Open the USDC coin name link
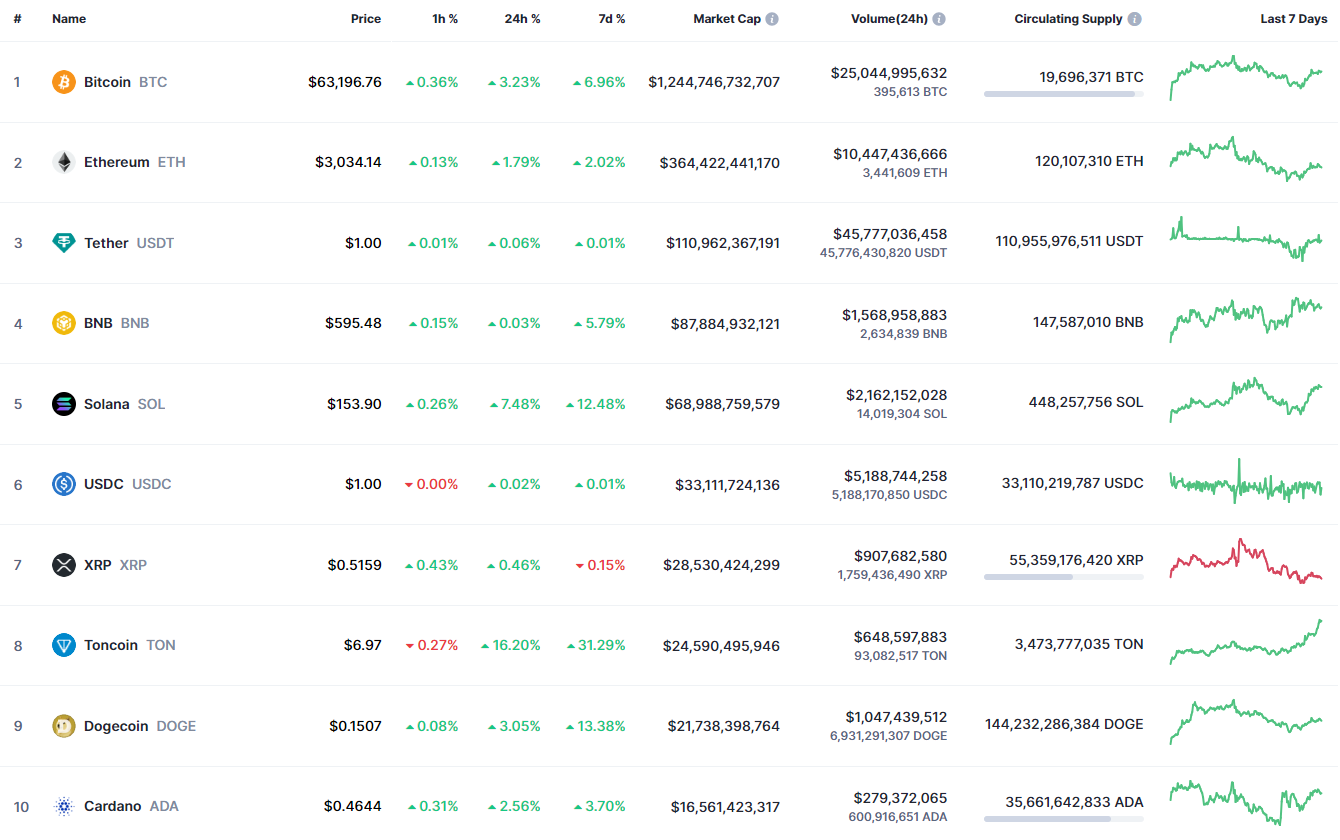1340x840 pixels. tap(104, 484)
